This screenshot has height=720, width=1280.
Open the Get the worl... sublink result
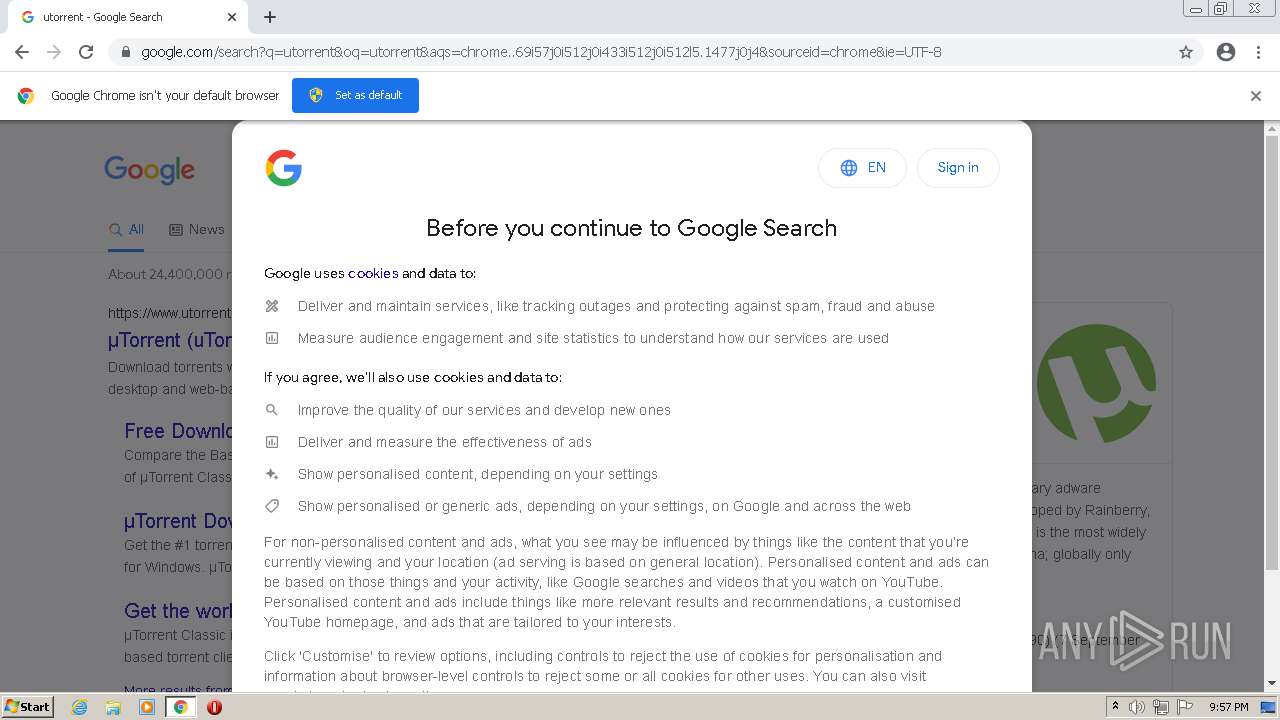coord(178,611)
